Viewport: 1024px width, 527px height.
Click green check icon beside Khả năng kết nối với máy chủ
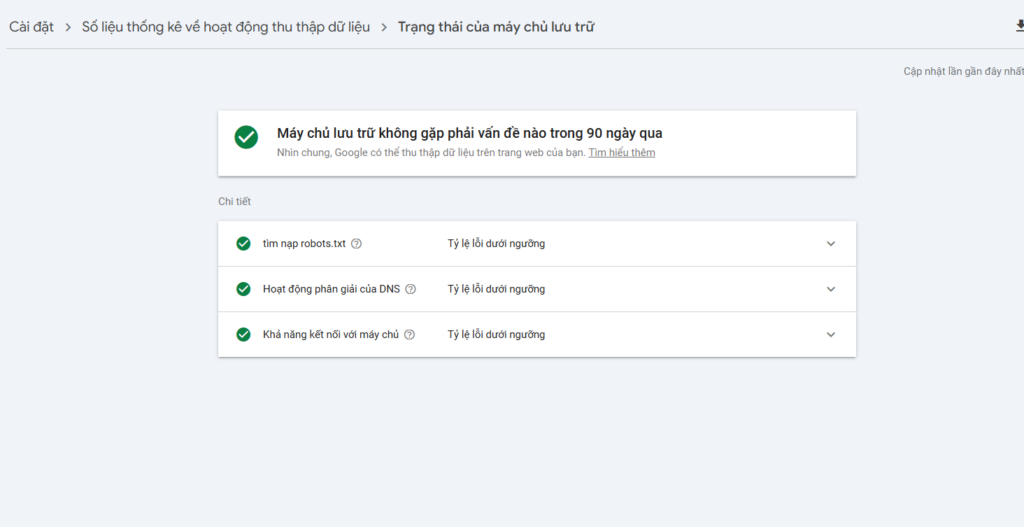(x=243, y=335)
